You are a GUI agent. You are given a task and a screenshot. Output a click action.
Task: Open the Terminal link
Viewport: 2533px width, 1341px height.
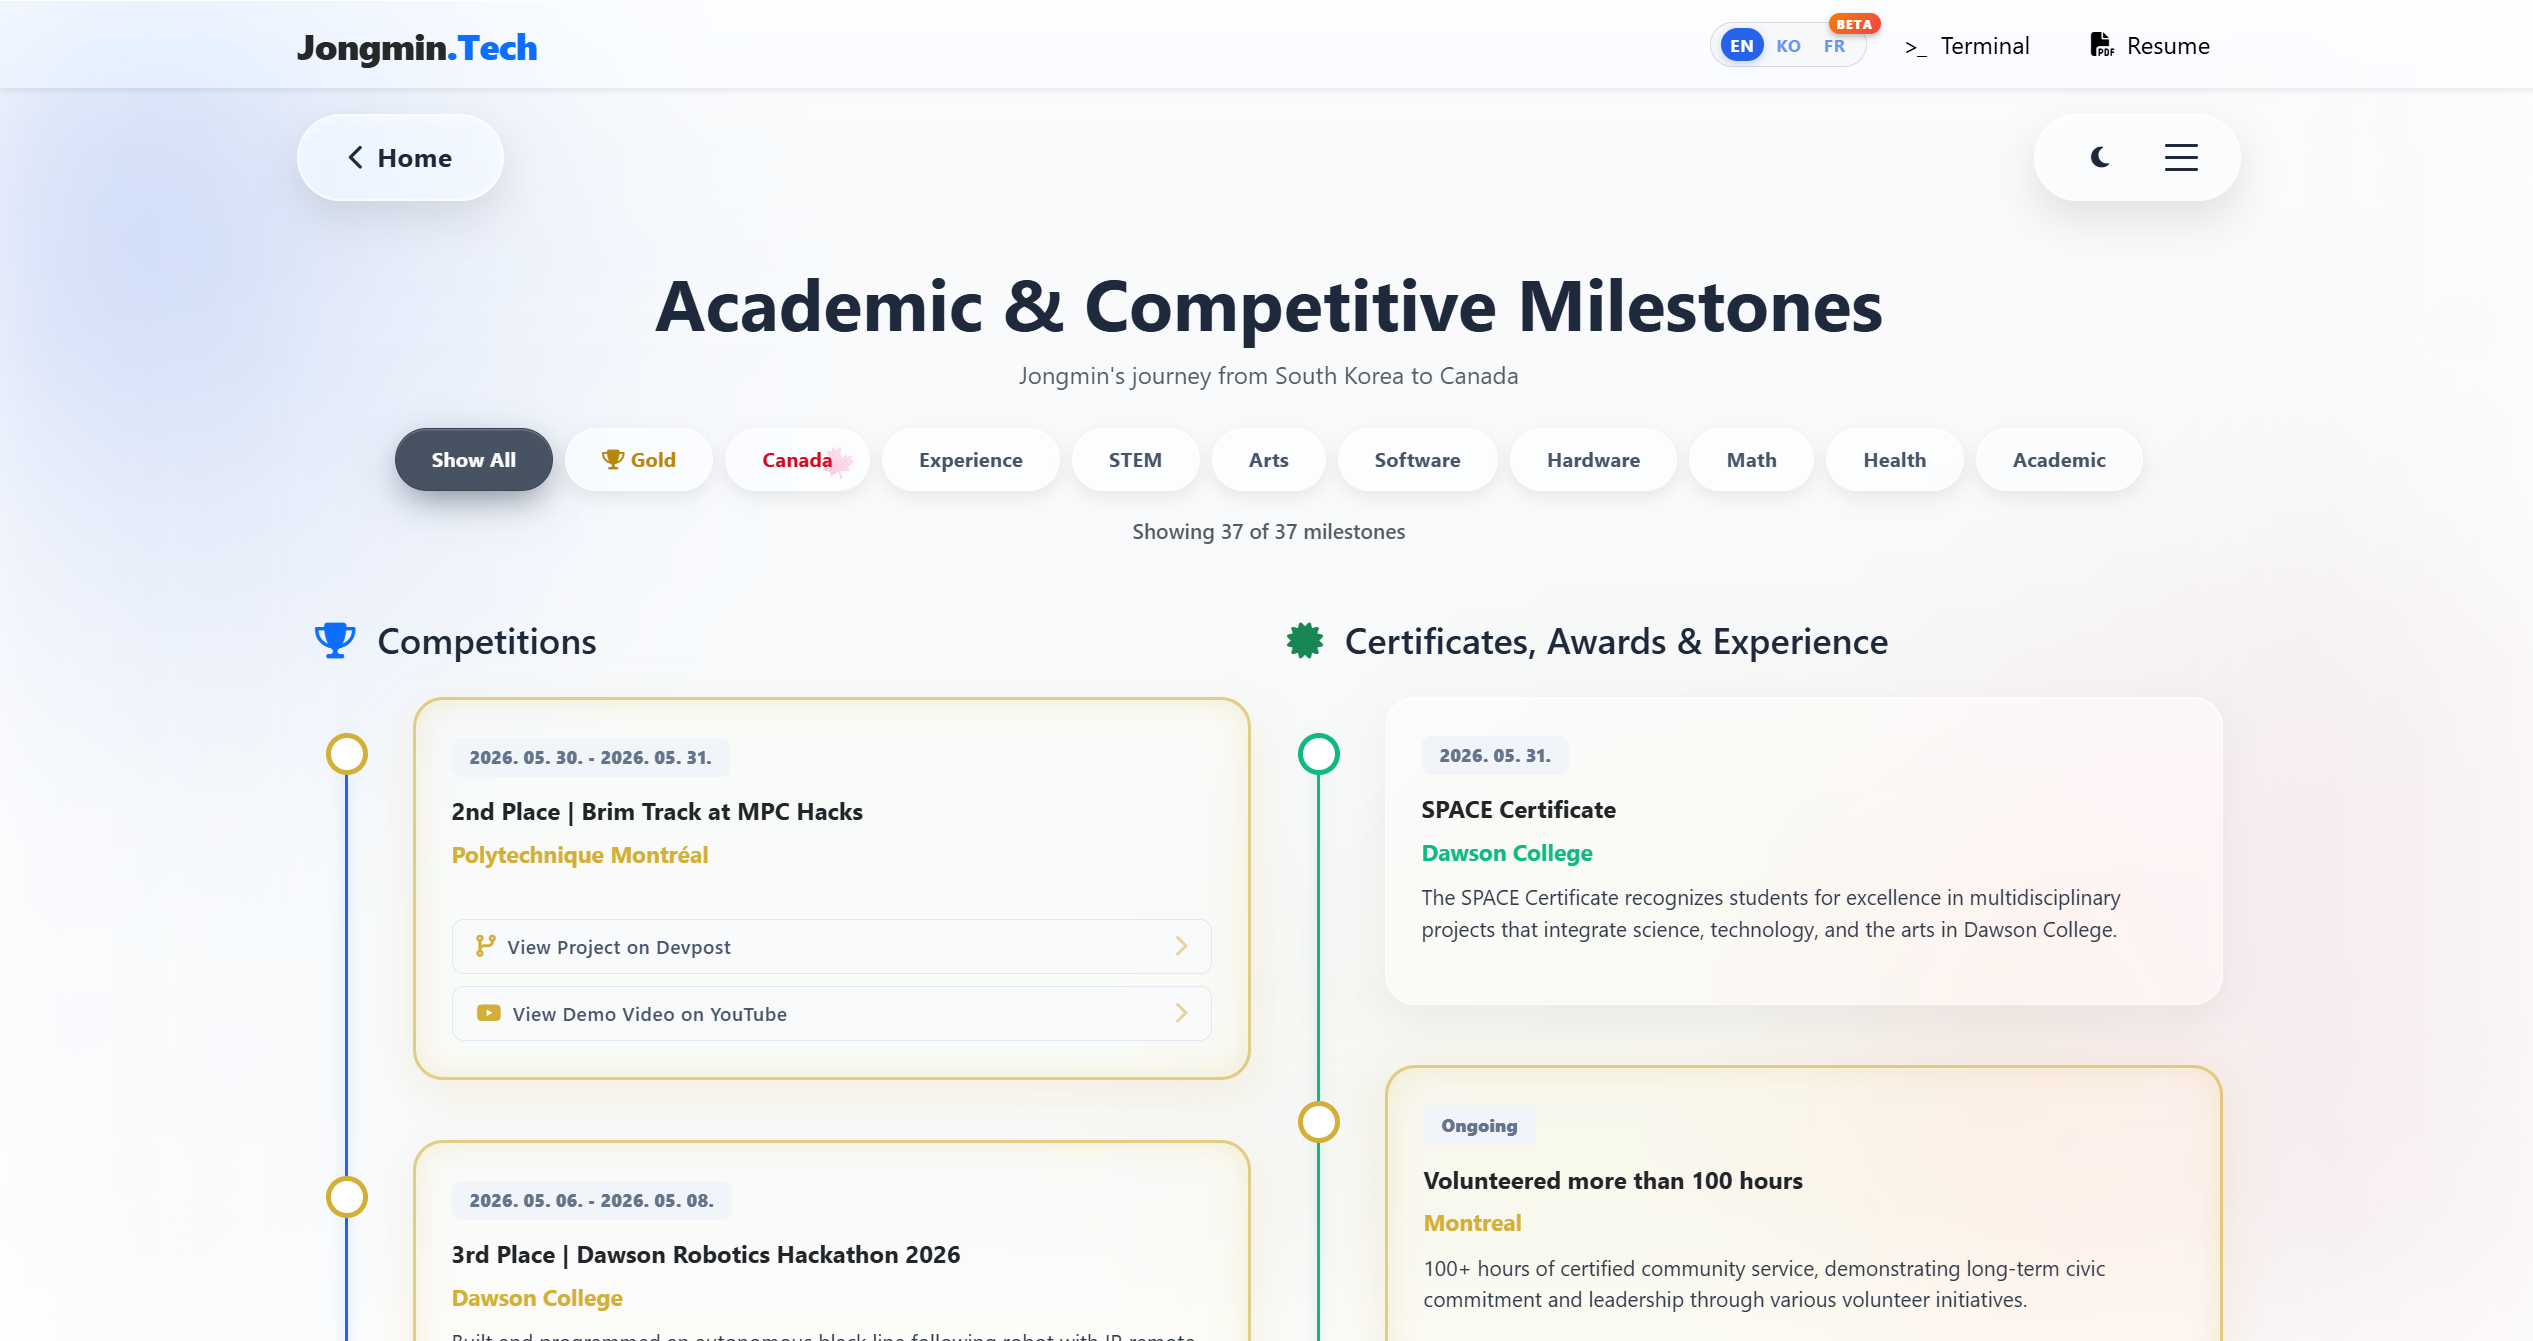(x=1967, y=46)
